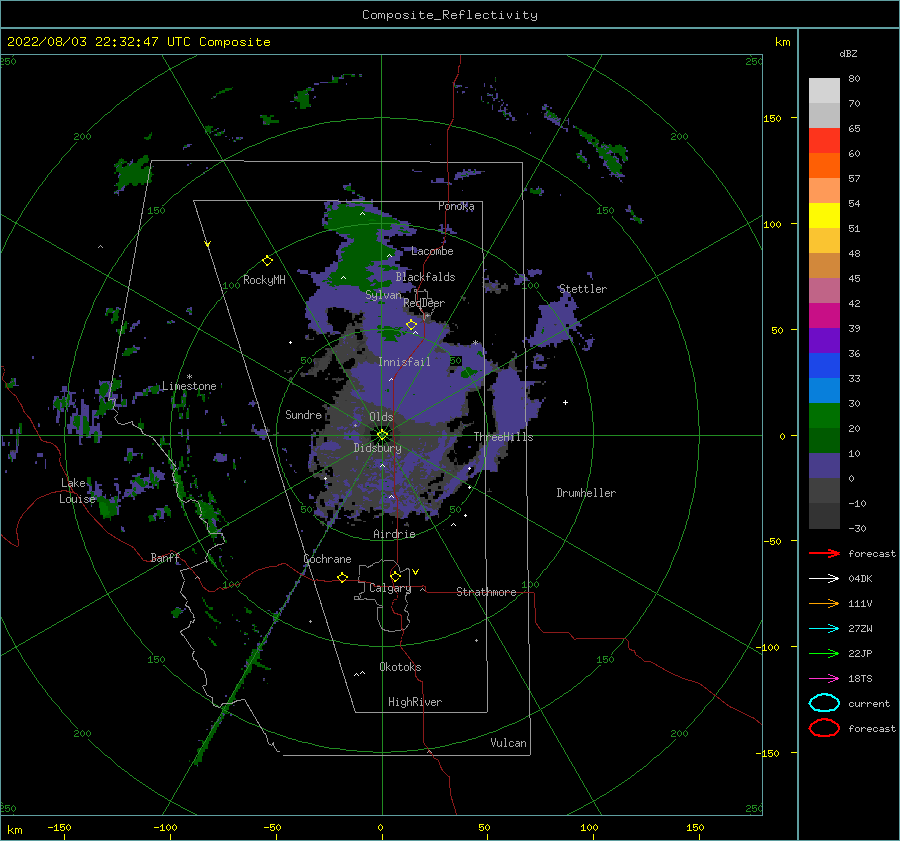
Task: Click the Banff town label
Action: (165, 557)
